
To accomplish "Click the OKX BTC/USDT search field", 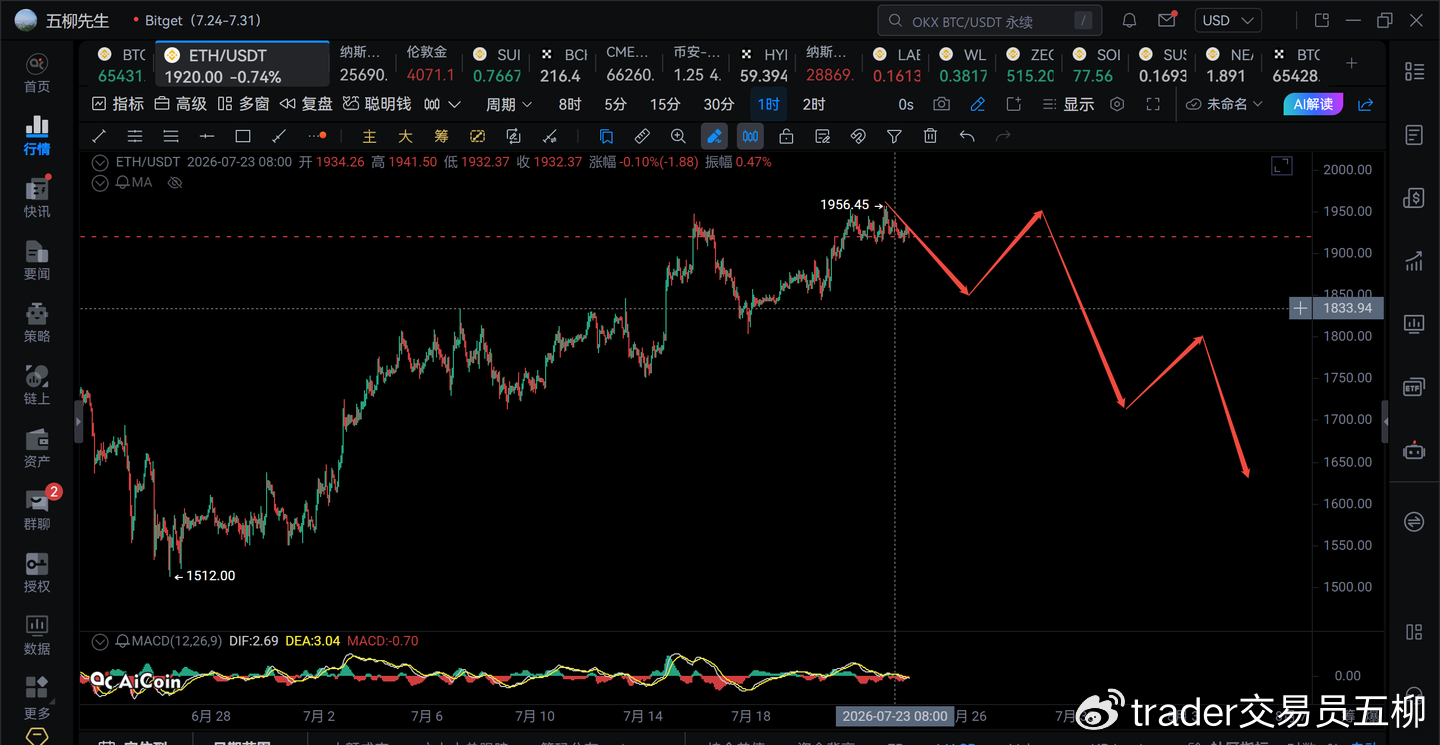I will click(x=990, y=20).
